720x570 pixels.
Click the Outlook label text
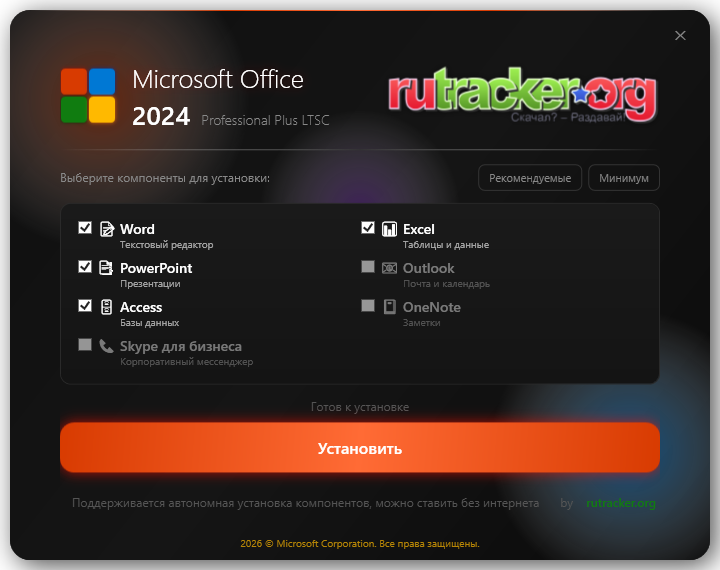tap(428, 268)
